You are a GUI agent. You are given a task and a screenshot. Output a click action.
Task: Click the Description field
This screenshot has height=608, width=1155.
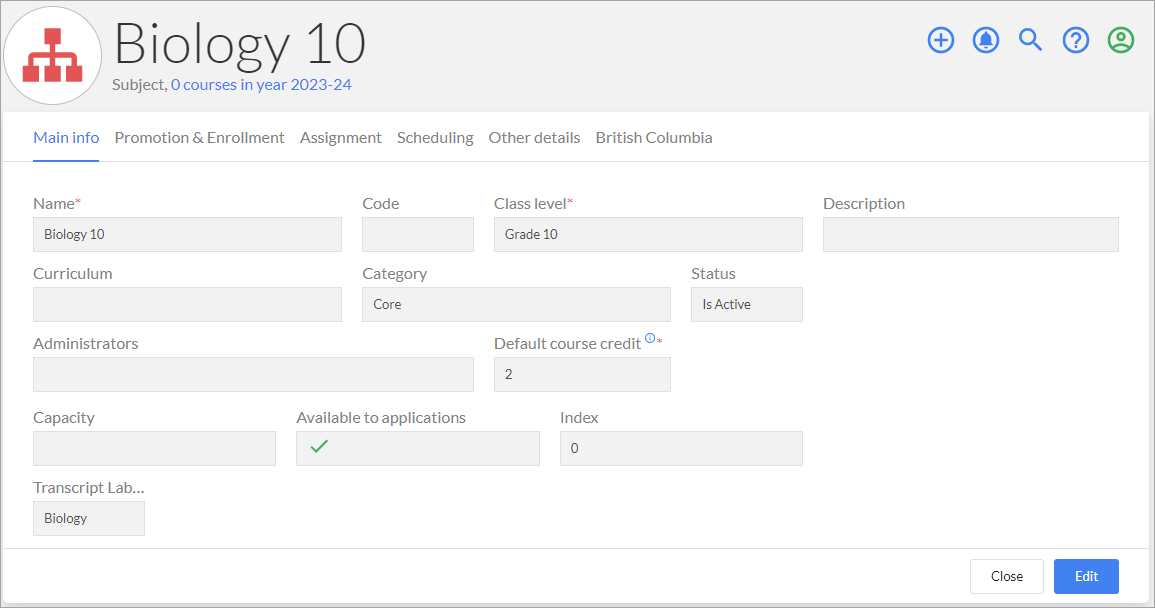[971, 234]
